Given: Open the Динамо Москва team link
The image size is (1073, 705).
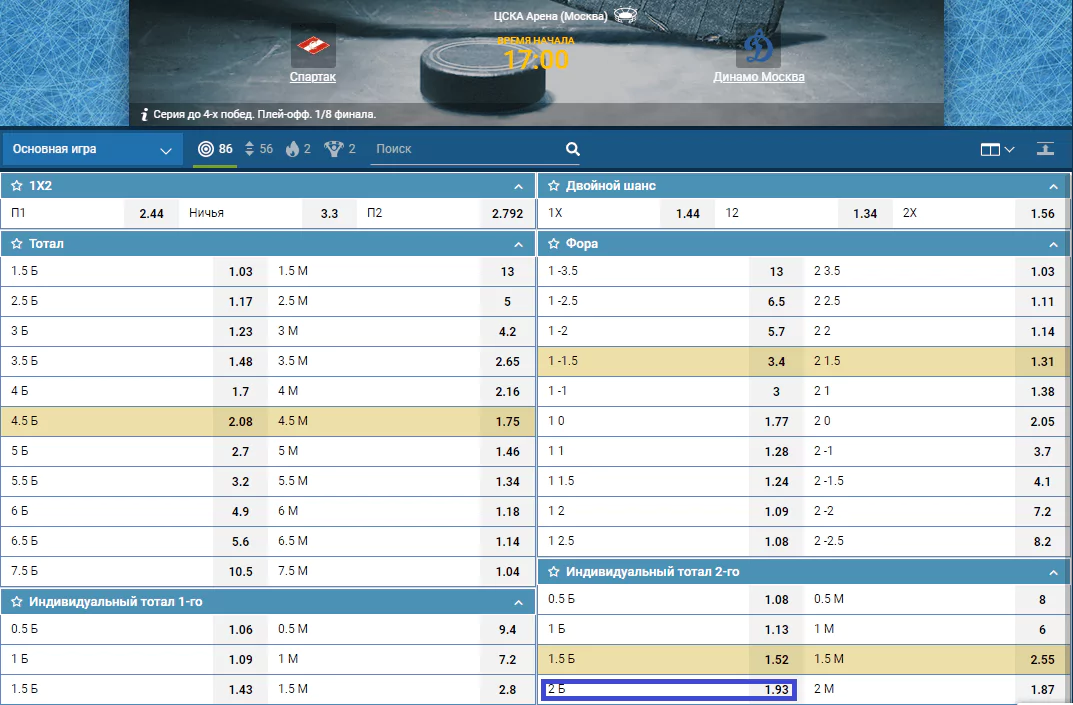Looking at the screenshot, I should tap(758, 77).
